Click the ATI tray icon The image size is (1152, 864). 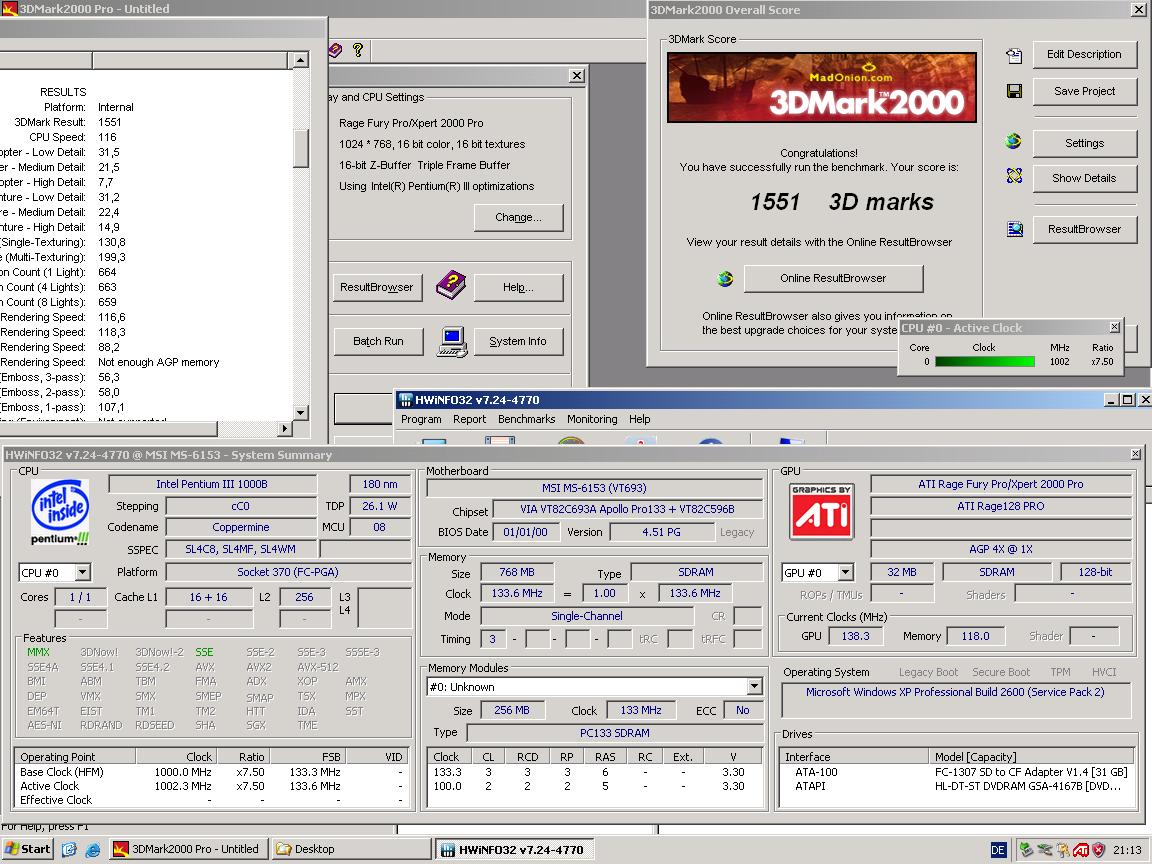click(1081, 850)
